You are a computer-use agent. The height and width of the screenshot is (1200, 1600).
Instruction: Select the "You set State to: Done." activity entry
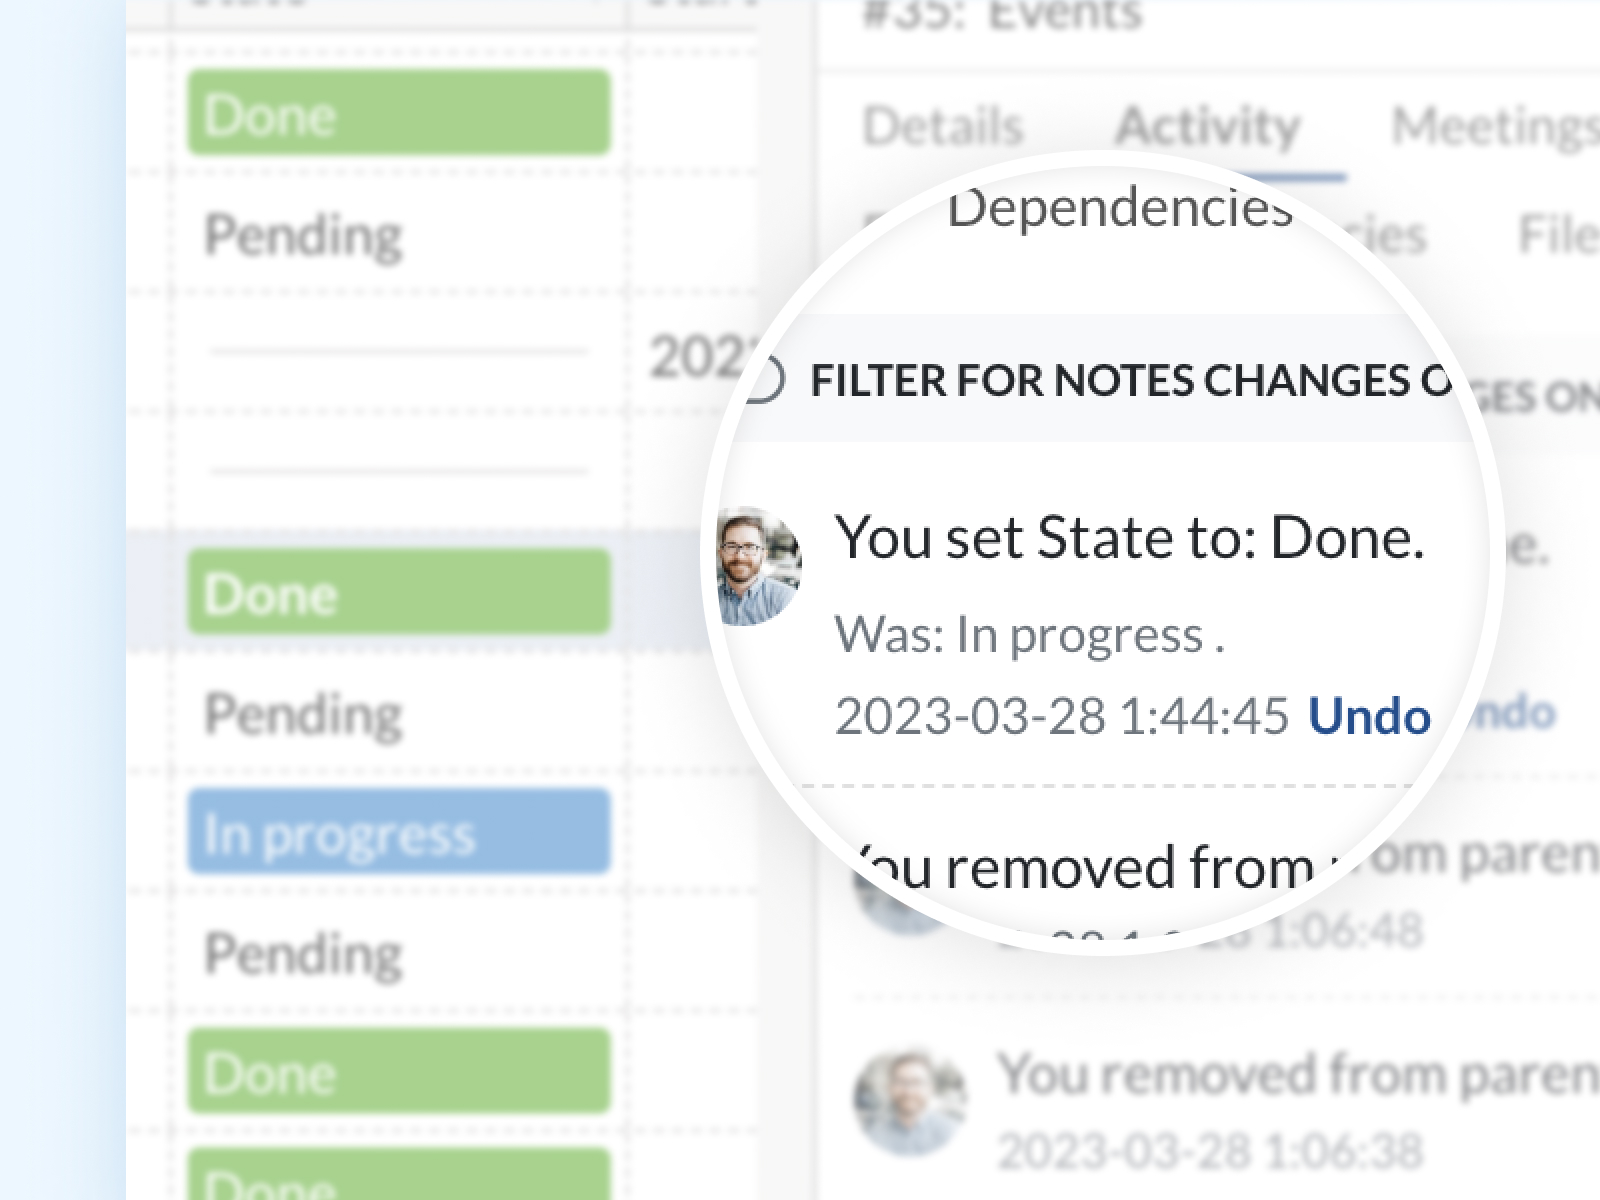click(x=1128, y=538)
